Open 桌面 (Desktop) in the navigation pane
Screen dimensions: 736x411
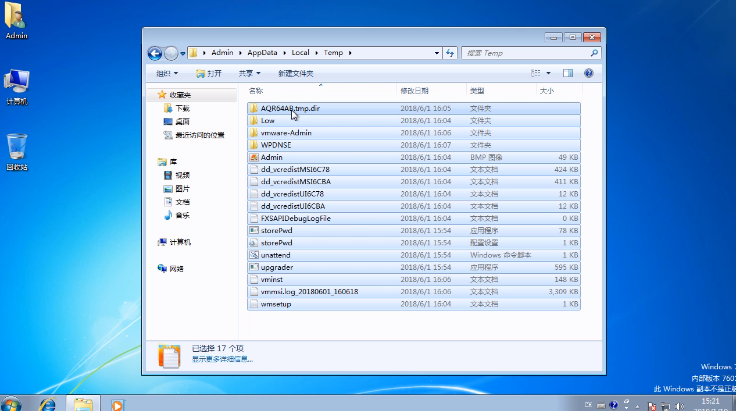click(176, 122)
